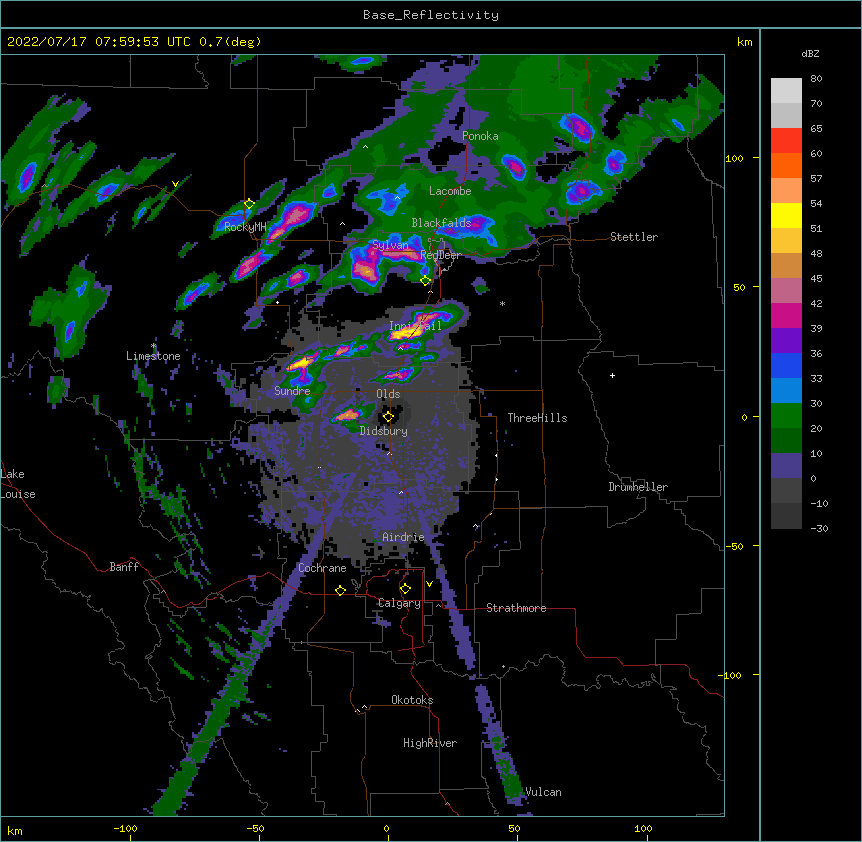862x842 pixels.
Task: Click the Didsbury town label
Action: coord(384,431)
